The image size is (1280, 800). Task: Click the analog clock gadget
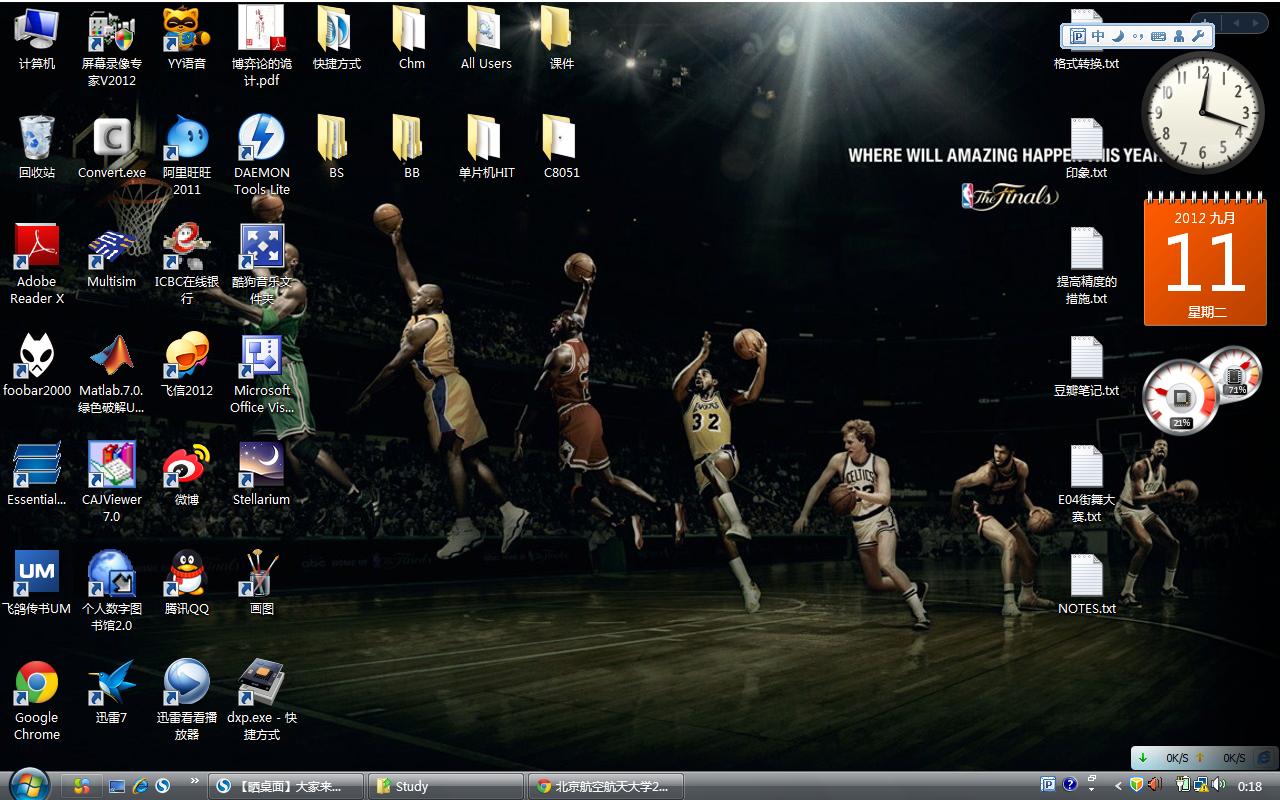coord(1203,112)
